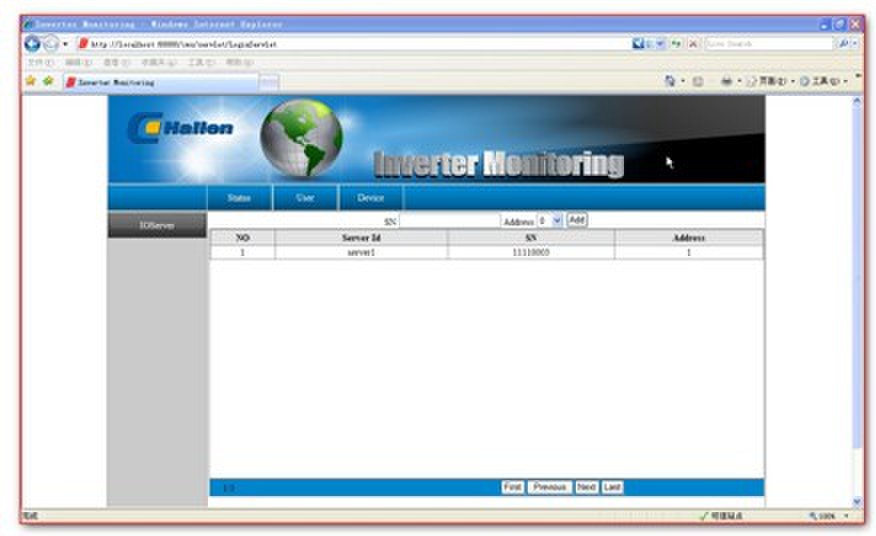Click the NO column header
Viewport: 876px width, 536px height.
pos(242,238)
